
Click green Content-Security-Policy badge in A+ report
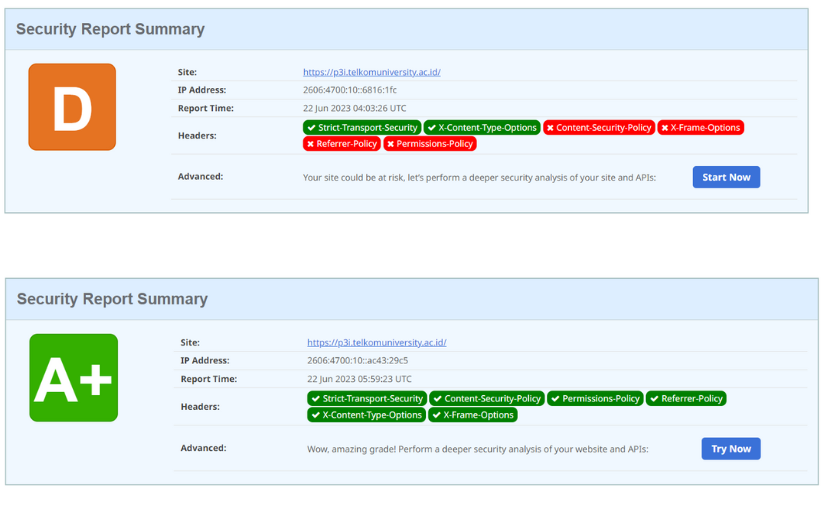487,398
